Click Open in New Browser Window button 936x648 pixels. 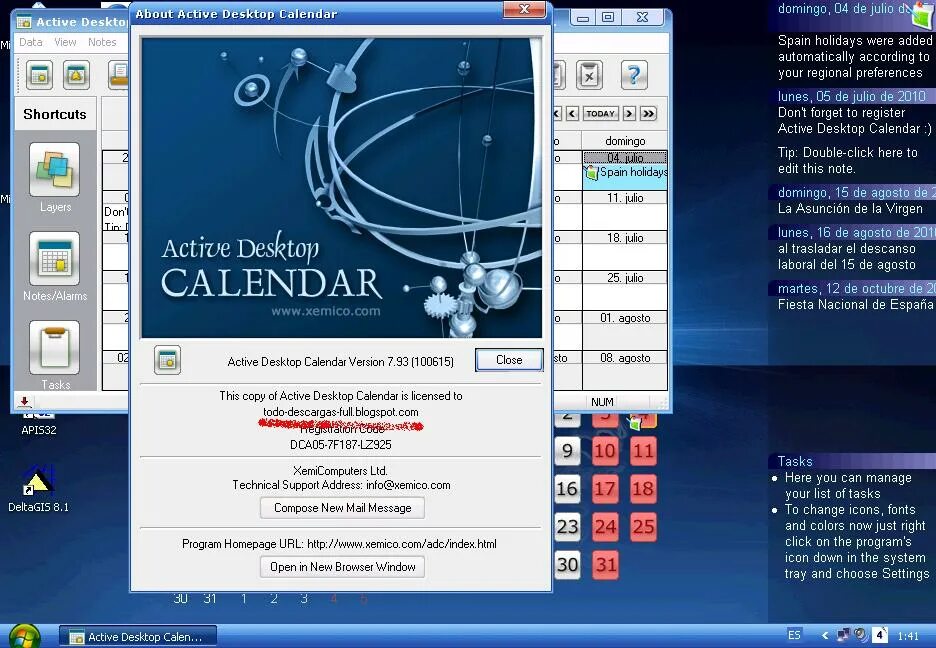342,567
